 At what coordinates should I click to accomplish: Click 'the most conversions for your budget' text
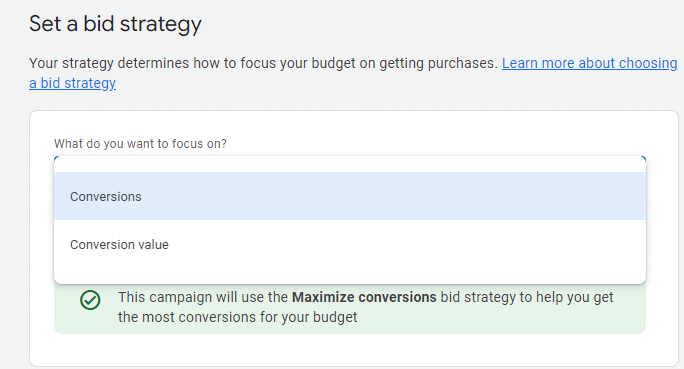point(237,317)
